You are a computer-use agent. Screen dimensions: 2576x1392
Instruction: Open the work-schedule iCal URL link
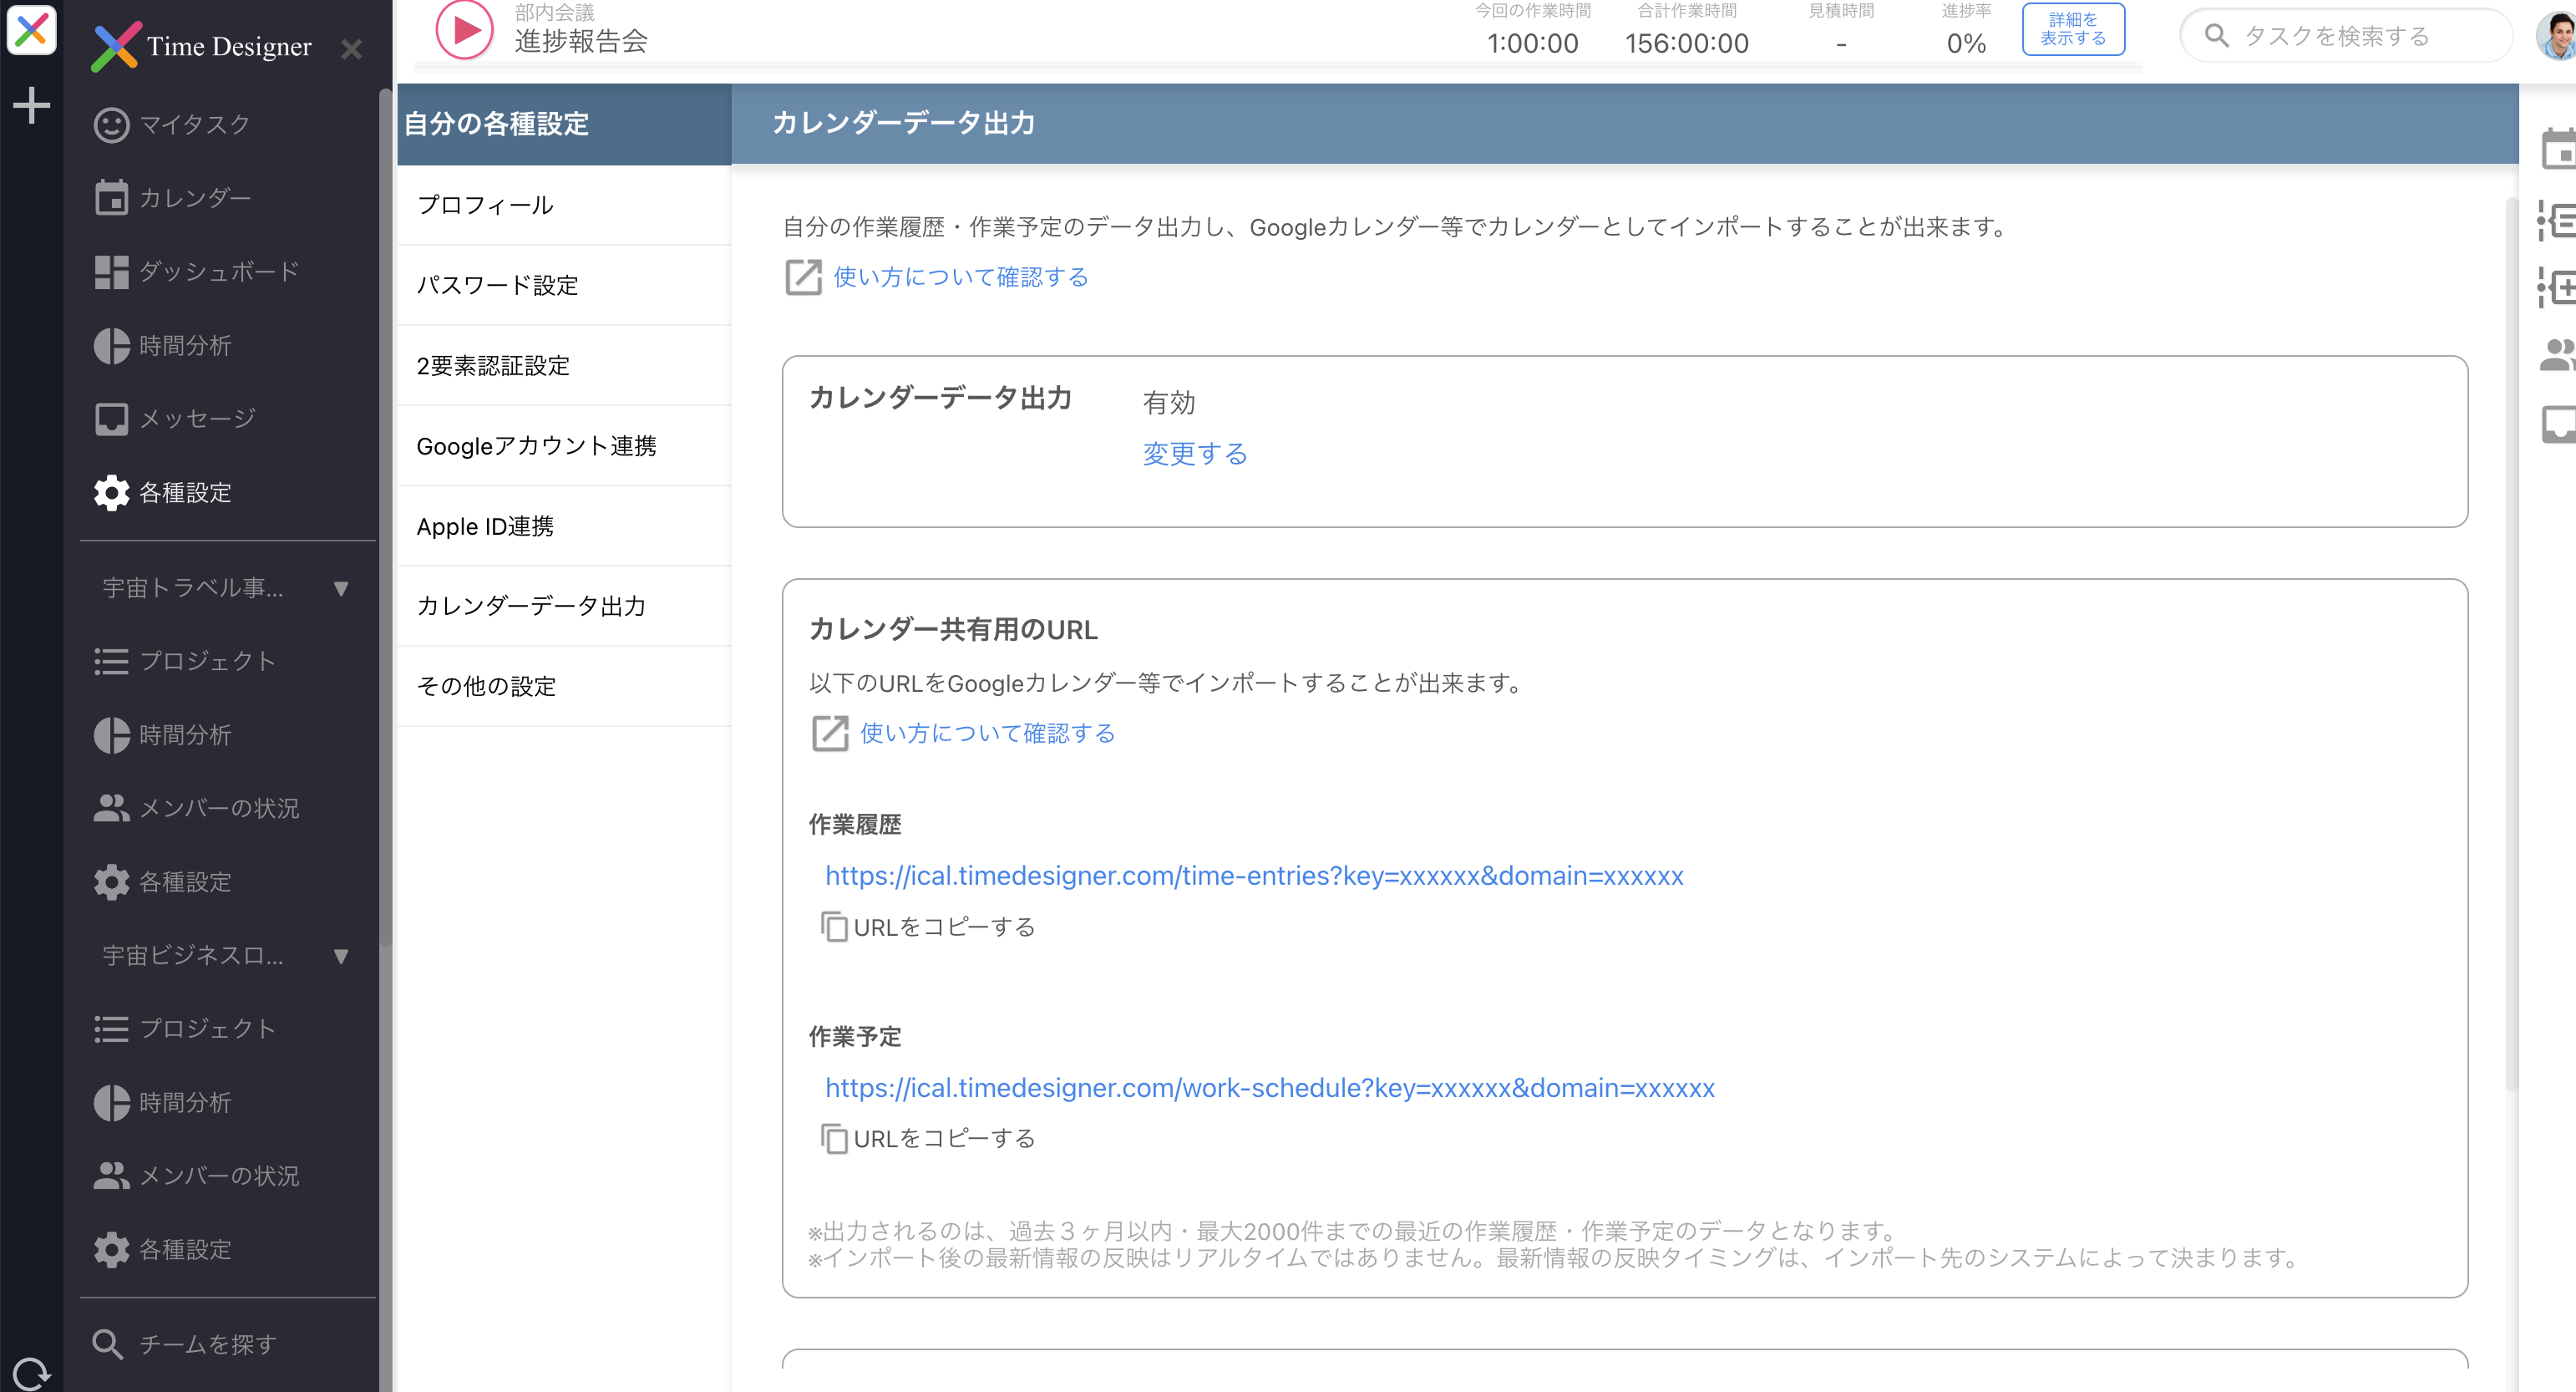click(x=1270, y=1088)
